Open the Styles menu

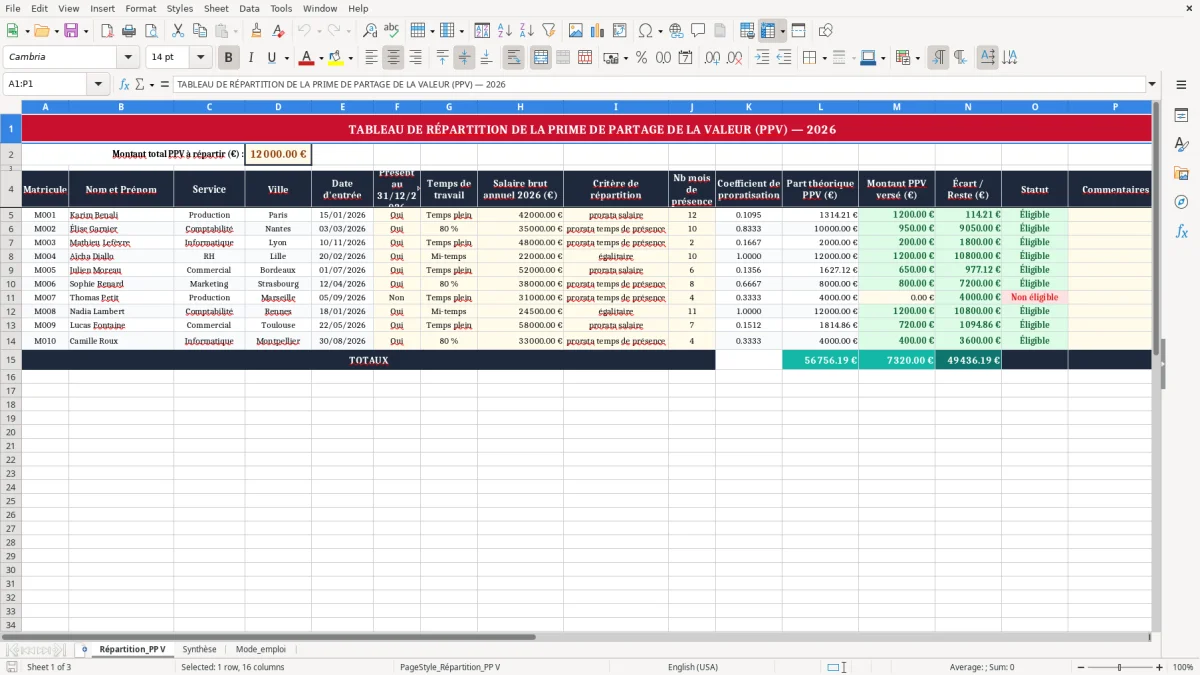pos(180,8)
